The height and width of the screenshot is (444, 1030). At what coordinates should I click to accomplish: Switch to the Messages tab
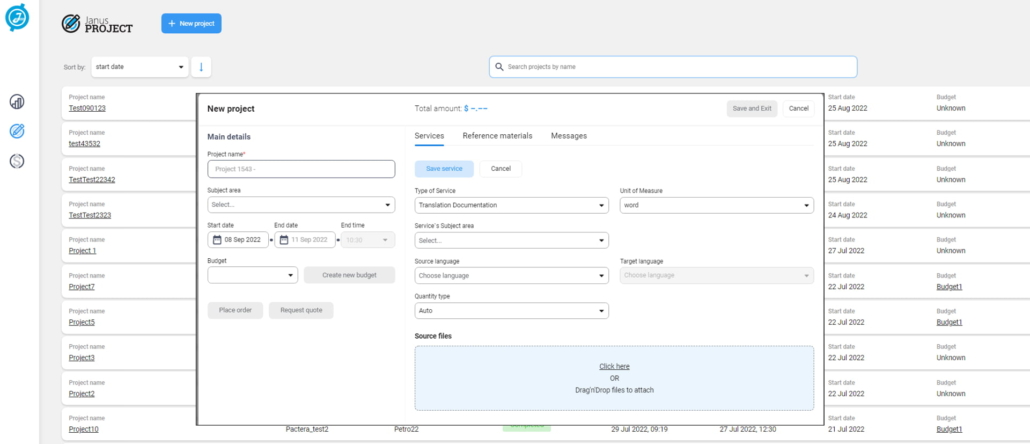click(x=569, y=136)
